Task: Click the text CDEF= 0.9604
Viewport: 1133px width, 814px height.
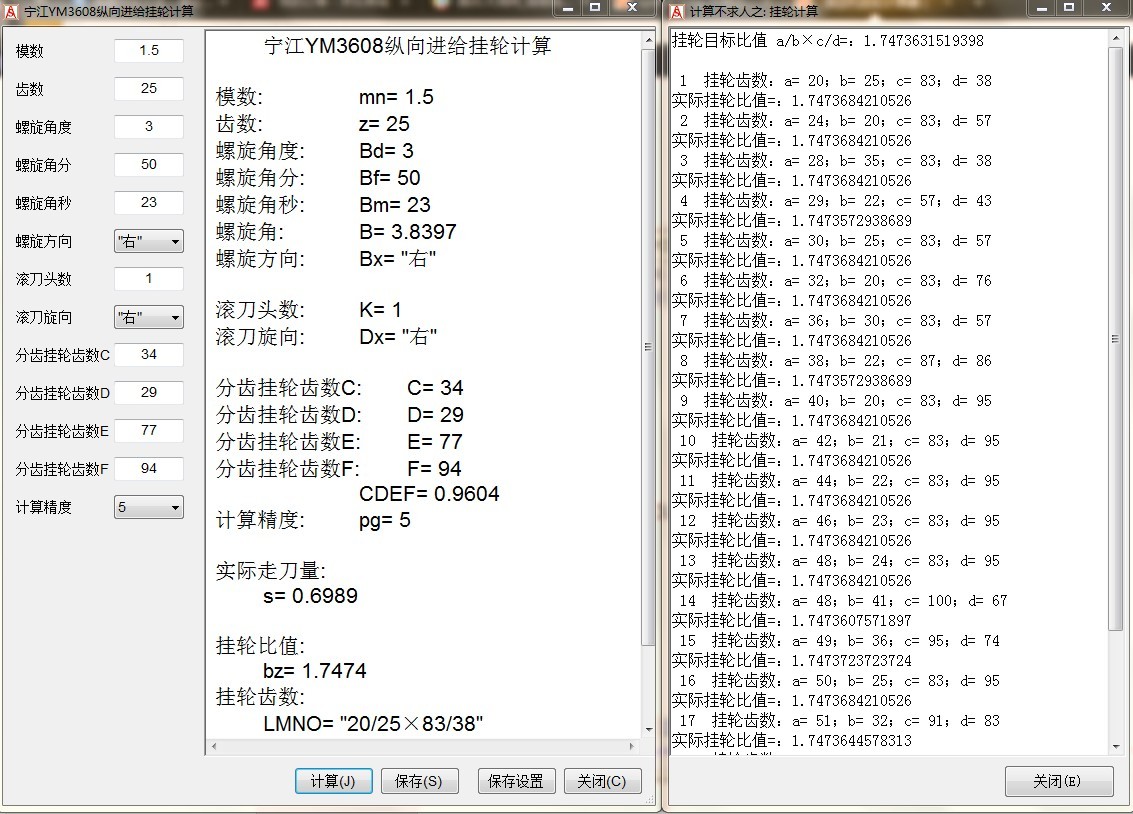Action: tap(429, 494)
